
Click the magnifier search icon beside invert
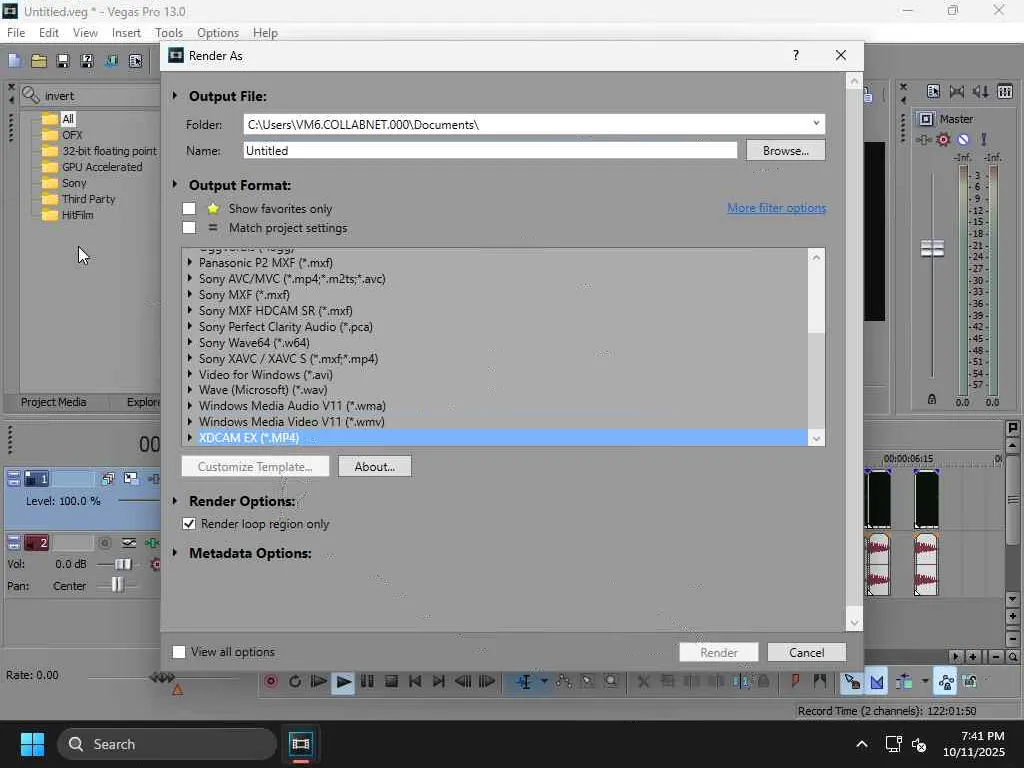tap(31, 95)
